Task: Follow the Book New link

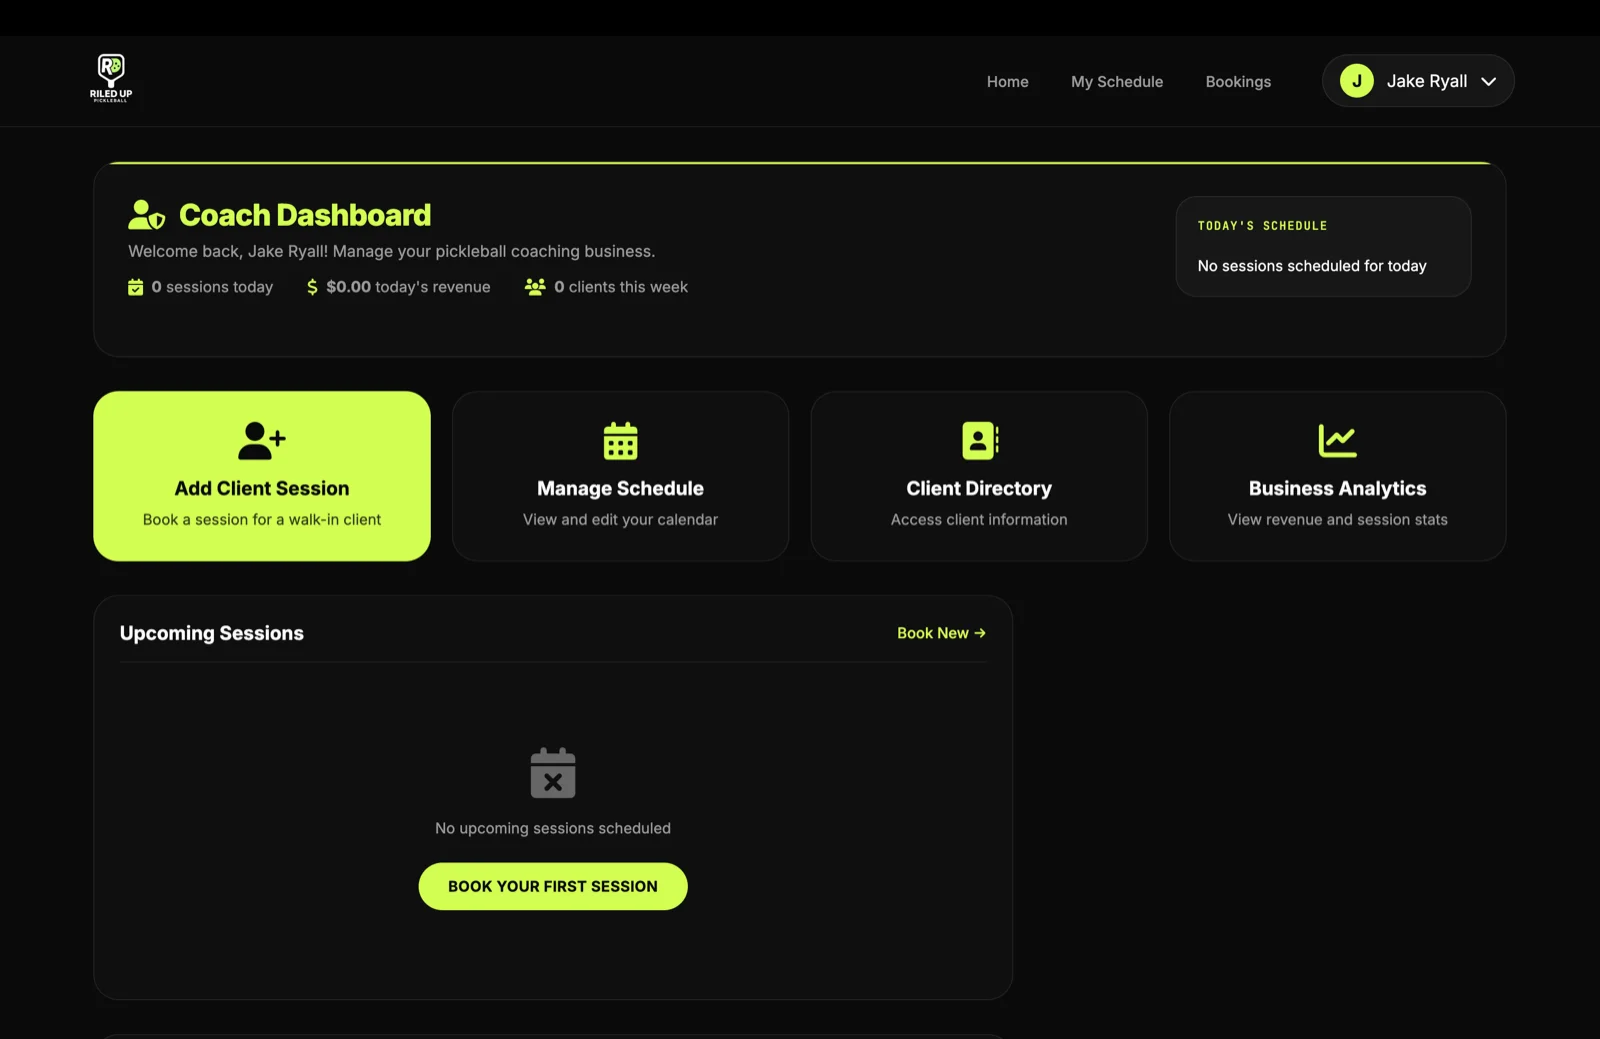Action: [941, 633]
